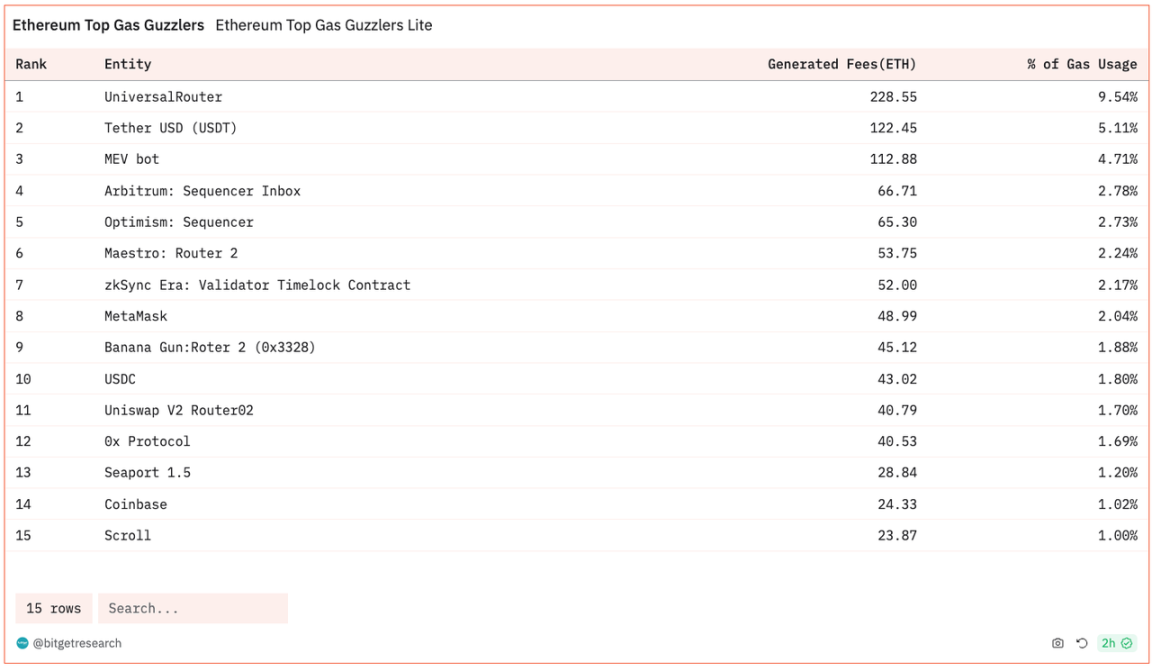The image size is (1152, 671).
Task: Select the UniversalRouter entity cell
Action: pyautogui.click(x=163, y=97)
